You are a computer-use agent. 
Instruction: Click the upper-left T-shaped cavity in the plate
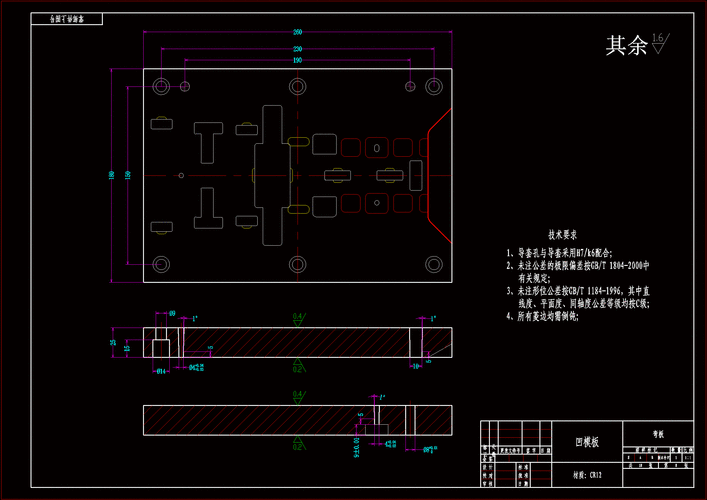(x=208, y=140)
